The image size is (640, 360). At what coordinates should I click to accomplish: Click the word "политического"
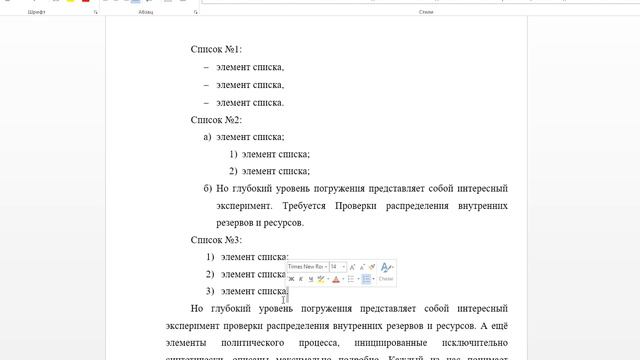252,343
